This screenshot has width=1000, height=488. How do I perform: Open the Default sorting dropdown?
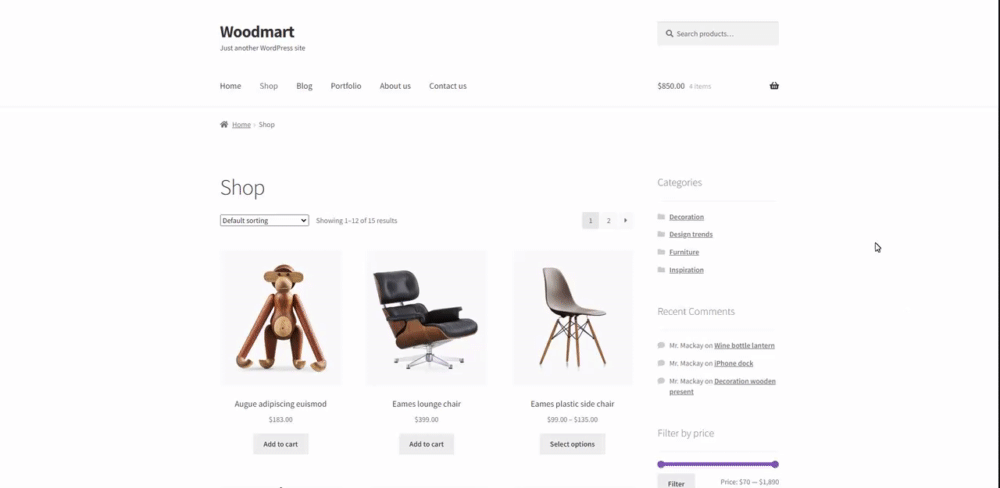(x=264, y=220)
